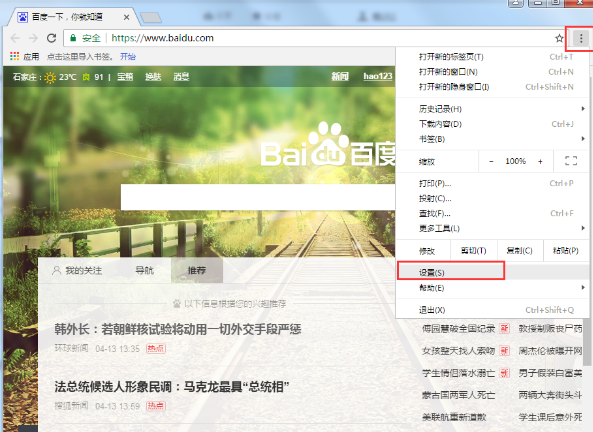Viewport: 593px width, 432px height.
Task: Click the 换肤 link in Baidu top bar
Action: (x=153, y=77)
